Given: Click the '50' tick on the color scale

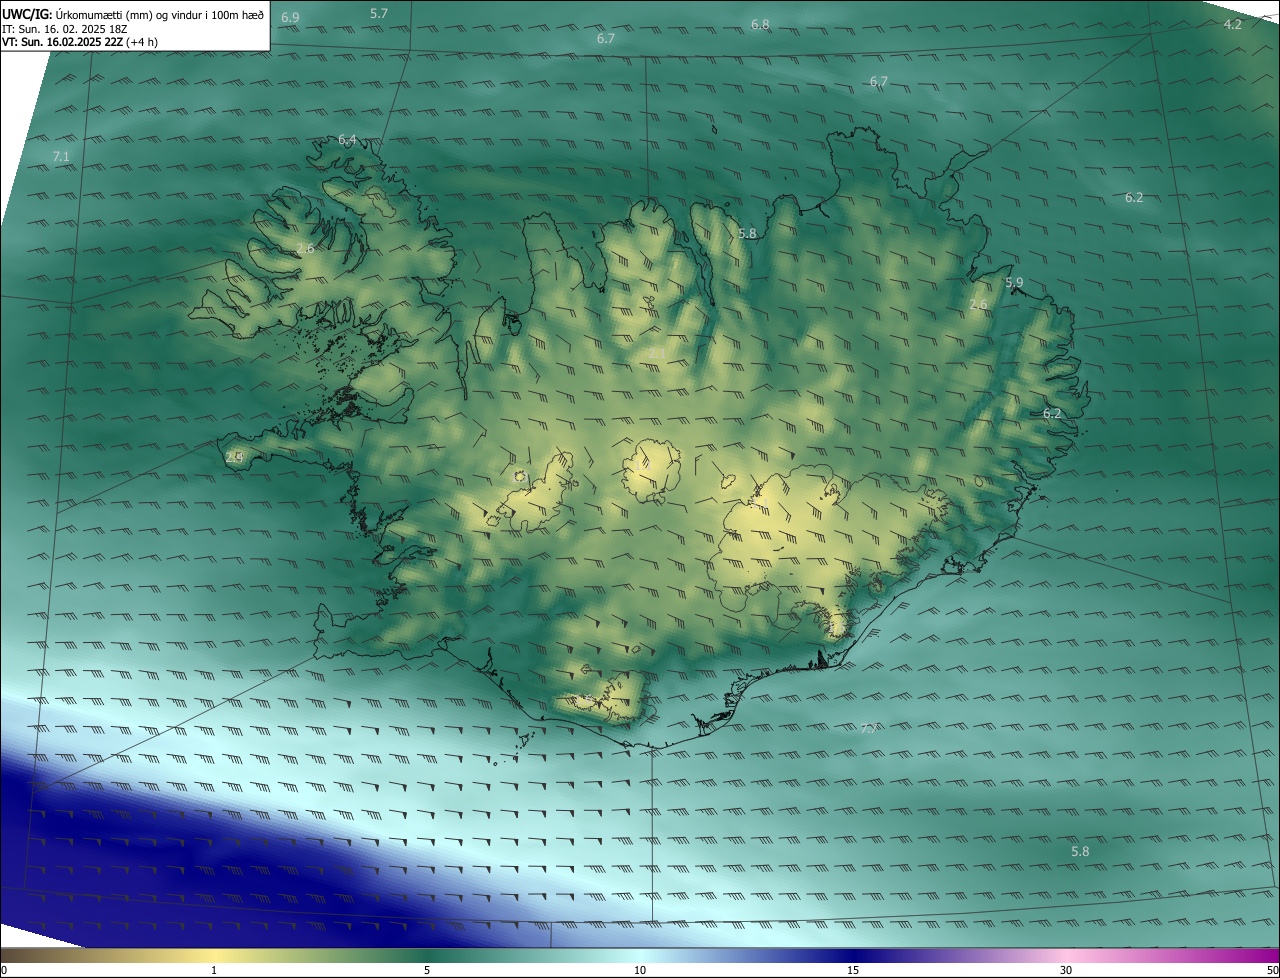Looking at the screenshot, I should pos(1272,970).
